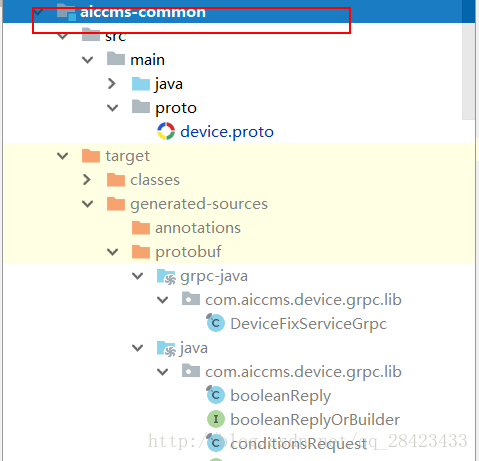Viewport: 479px width, 461px height.
Task: Click the blue java source folder icon
Action: click(x=141, y=84)
